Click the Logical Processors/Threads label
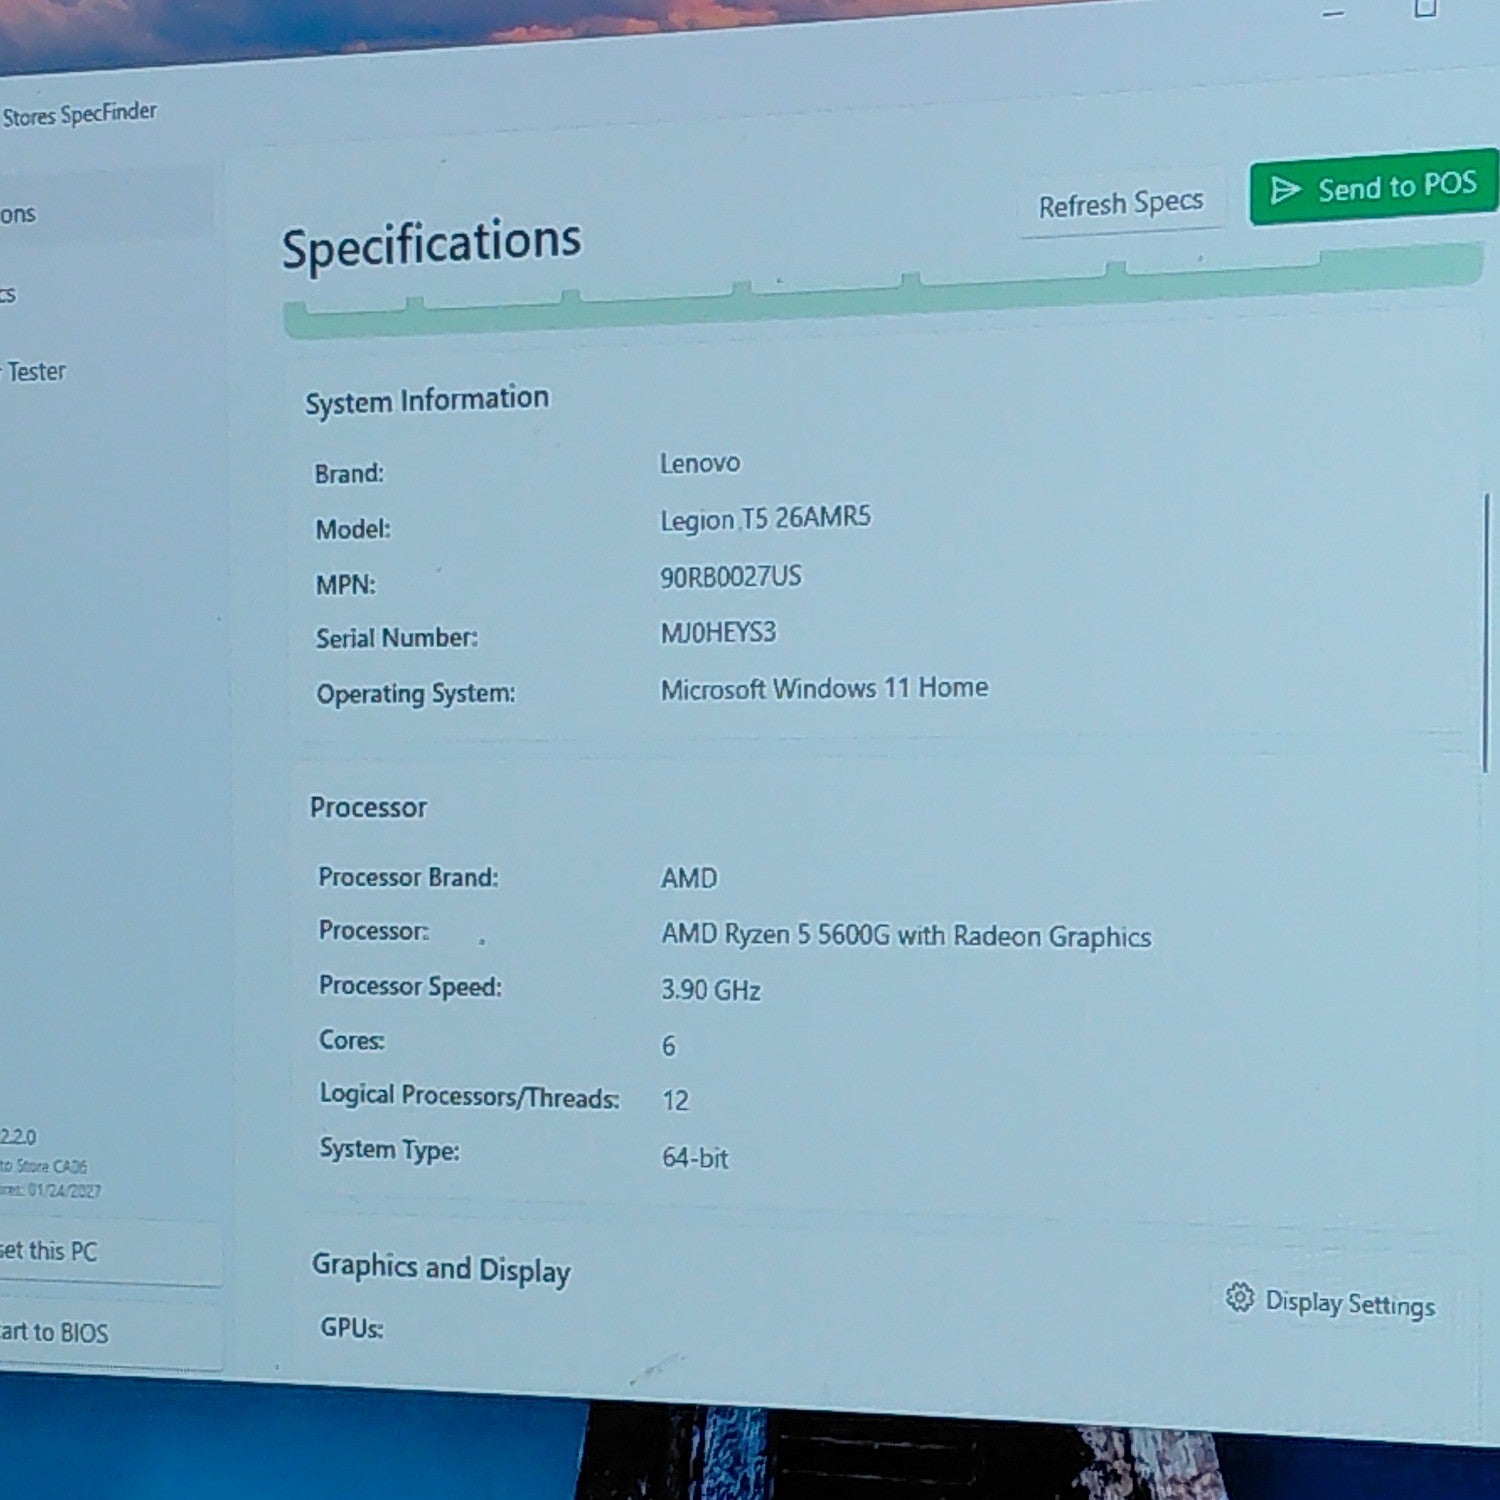The image size is (1500, 1500). click(x=470, y=1097)
